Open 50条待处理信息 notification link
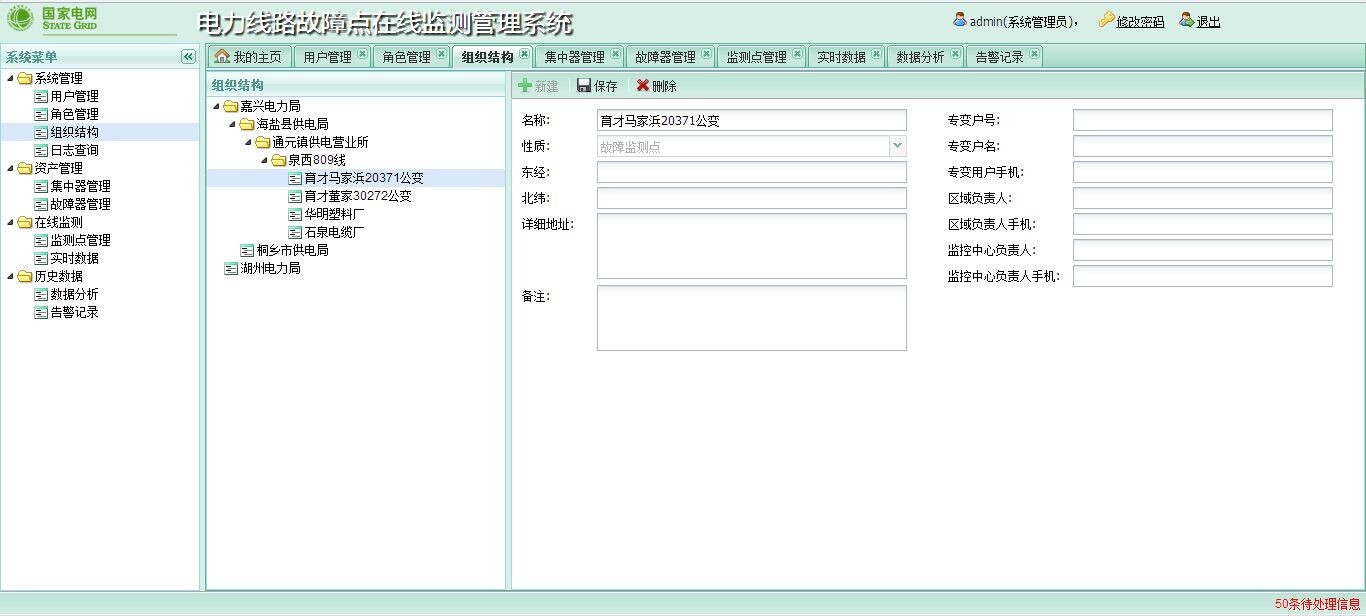The height and width of the screenshot is (616, 1366). [1317, 604]
